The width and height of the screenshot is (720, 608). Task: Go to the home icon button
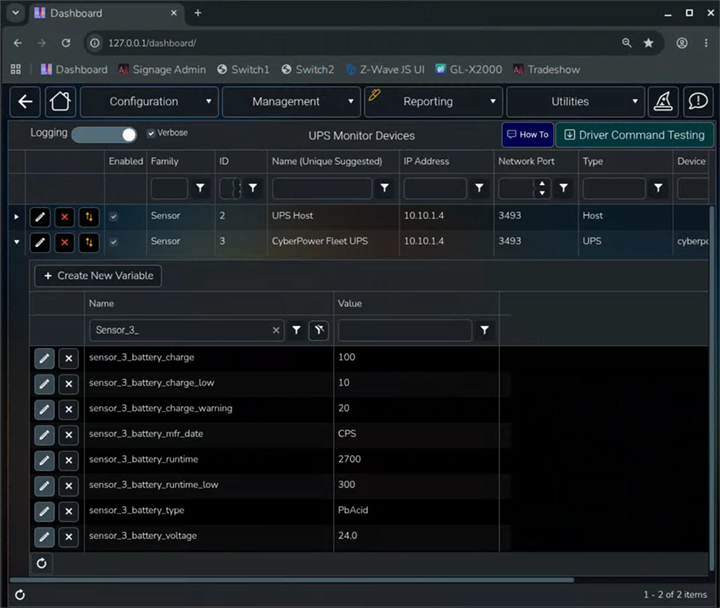click(x=60, y=101)
